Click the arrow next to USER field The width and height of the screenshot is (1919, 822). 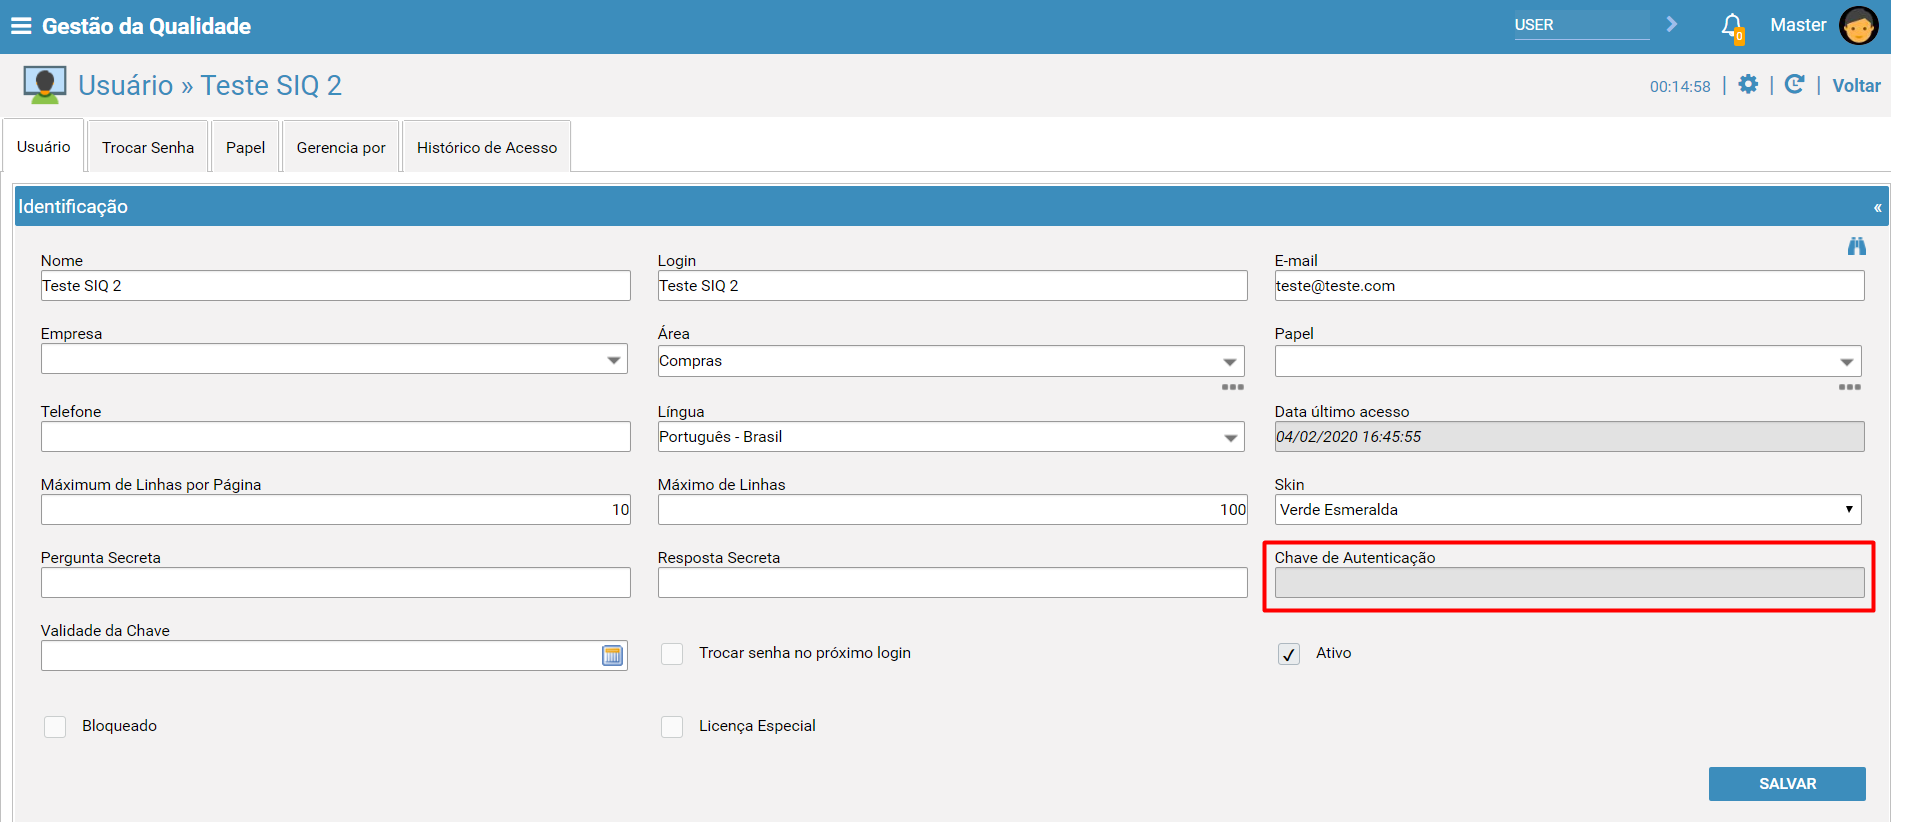point(1671,24)
